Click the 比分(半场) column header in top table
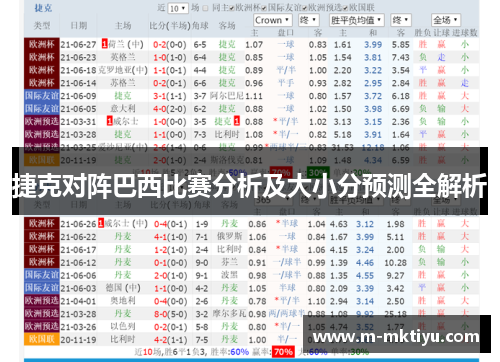 [170, 26]
